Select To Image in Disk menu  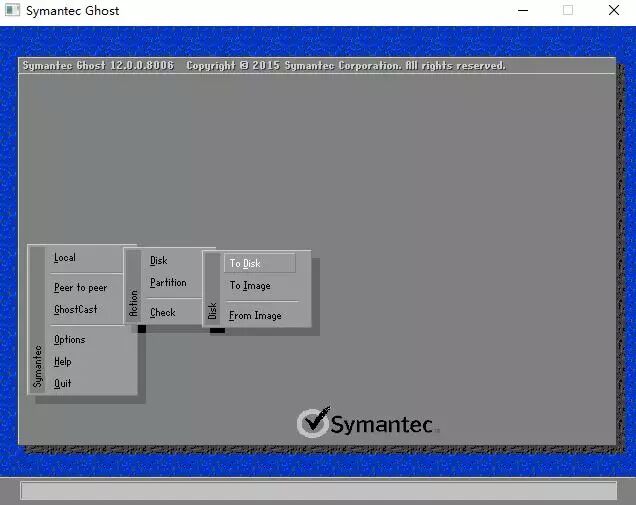[x=250, y=286]
